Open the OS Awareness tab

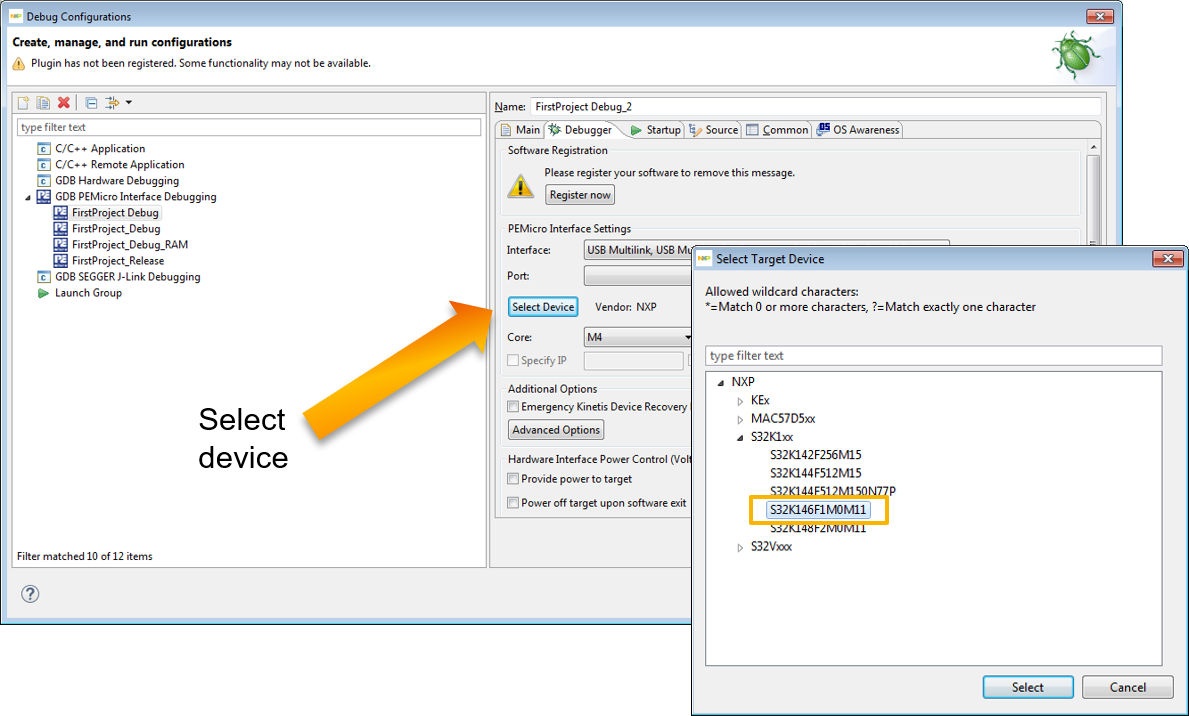[859, 130]
